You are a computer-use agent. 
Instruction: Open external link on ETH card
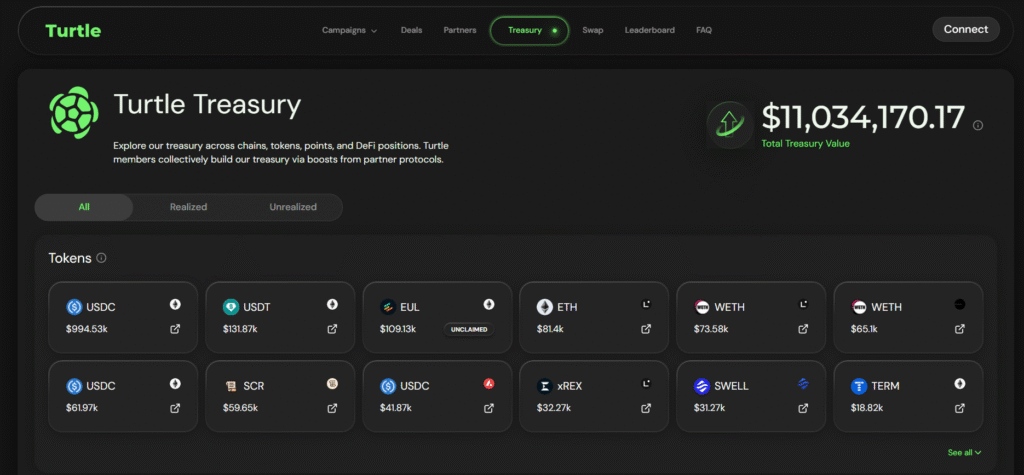coord(646,329)
